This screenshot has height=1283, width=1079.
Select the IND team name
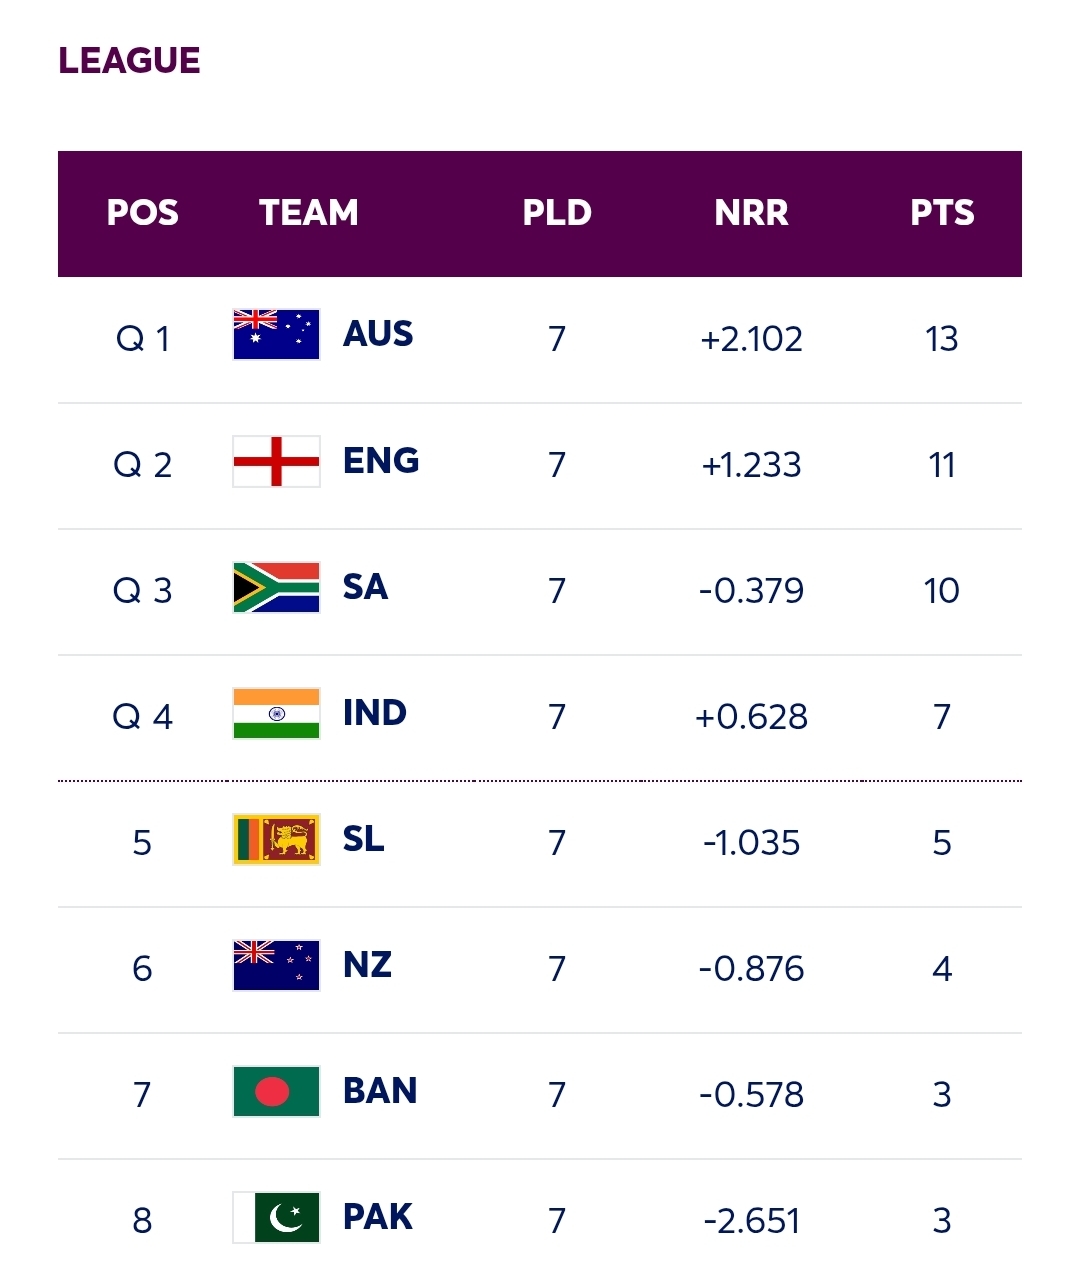375,713
